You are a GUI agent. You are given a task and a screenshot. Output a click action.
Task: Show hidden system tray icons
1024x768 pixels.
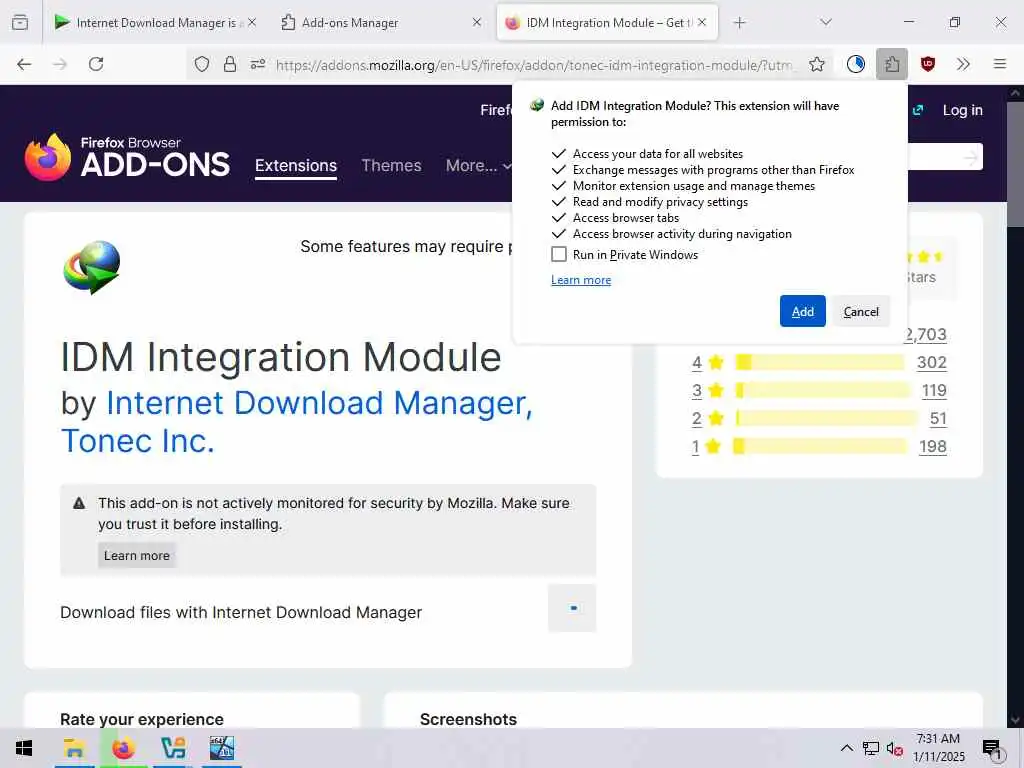tap(846, 748)
